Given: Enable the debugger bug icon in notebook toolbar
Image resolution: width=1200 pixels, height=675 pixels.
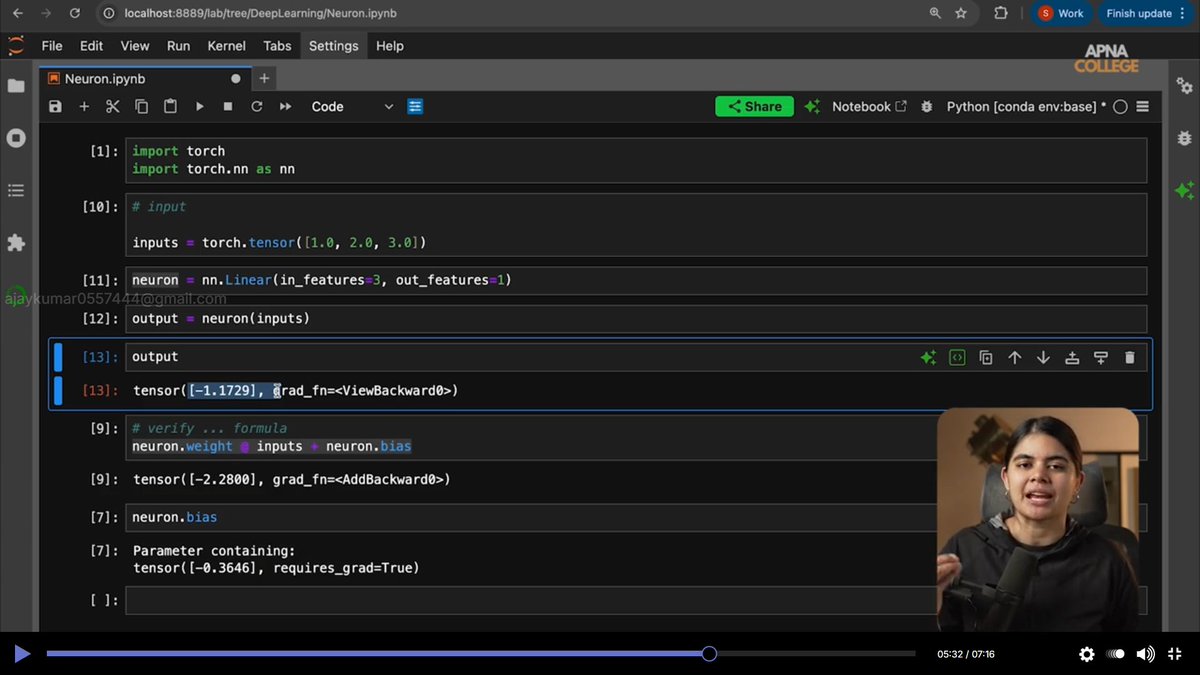Looking at the screenshot, I should pos(927,107).
